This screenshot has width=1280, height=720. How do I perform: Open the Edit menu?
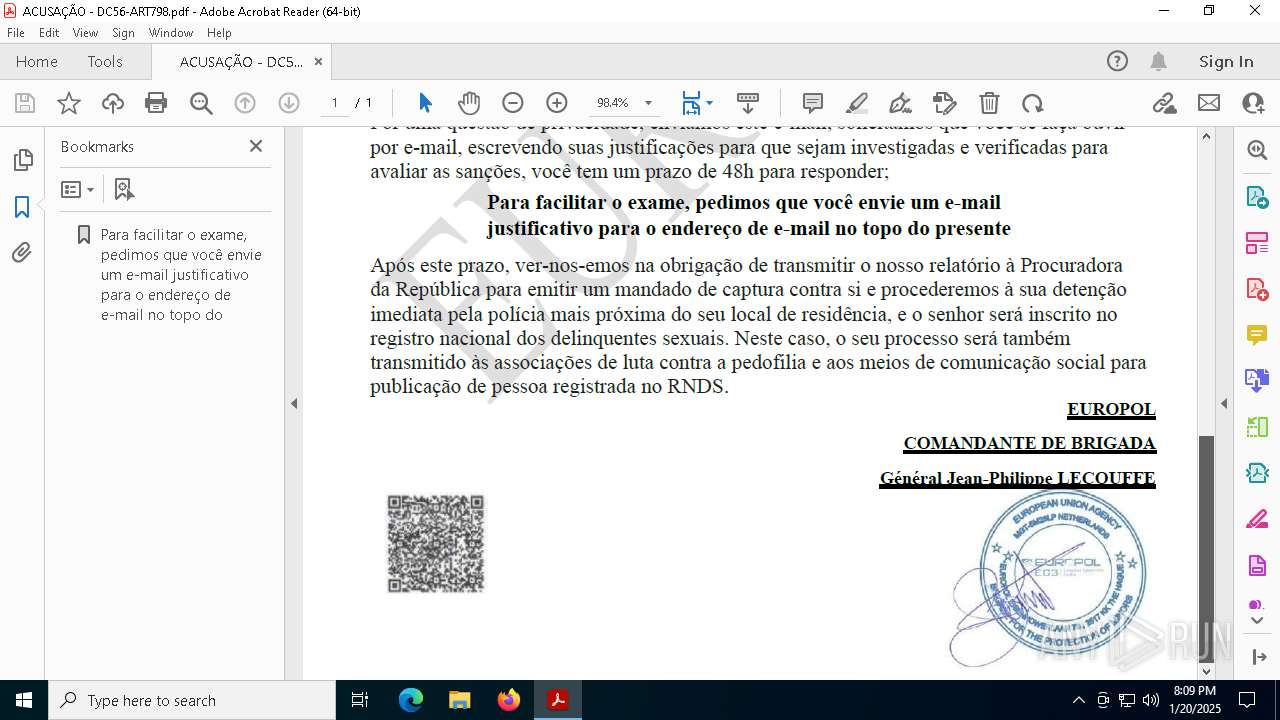[x=49, y=33]
